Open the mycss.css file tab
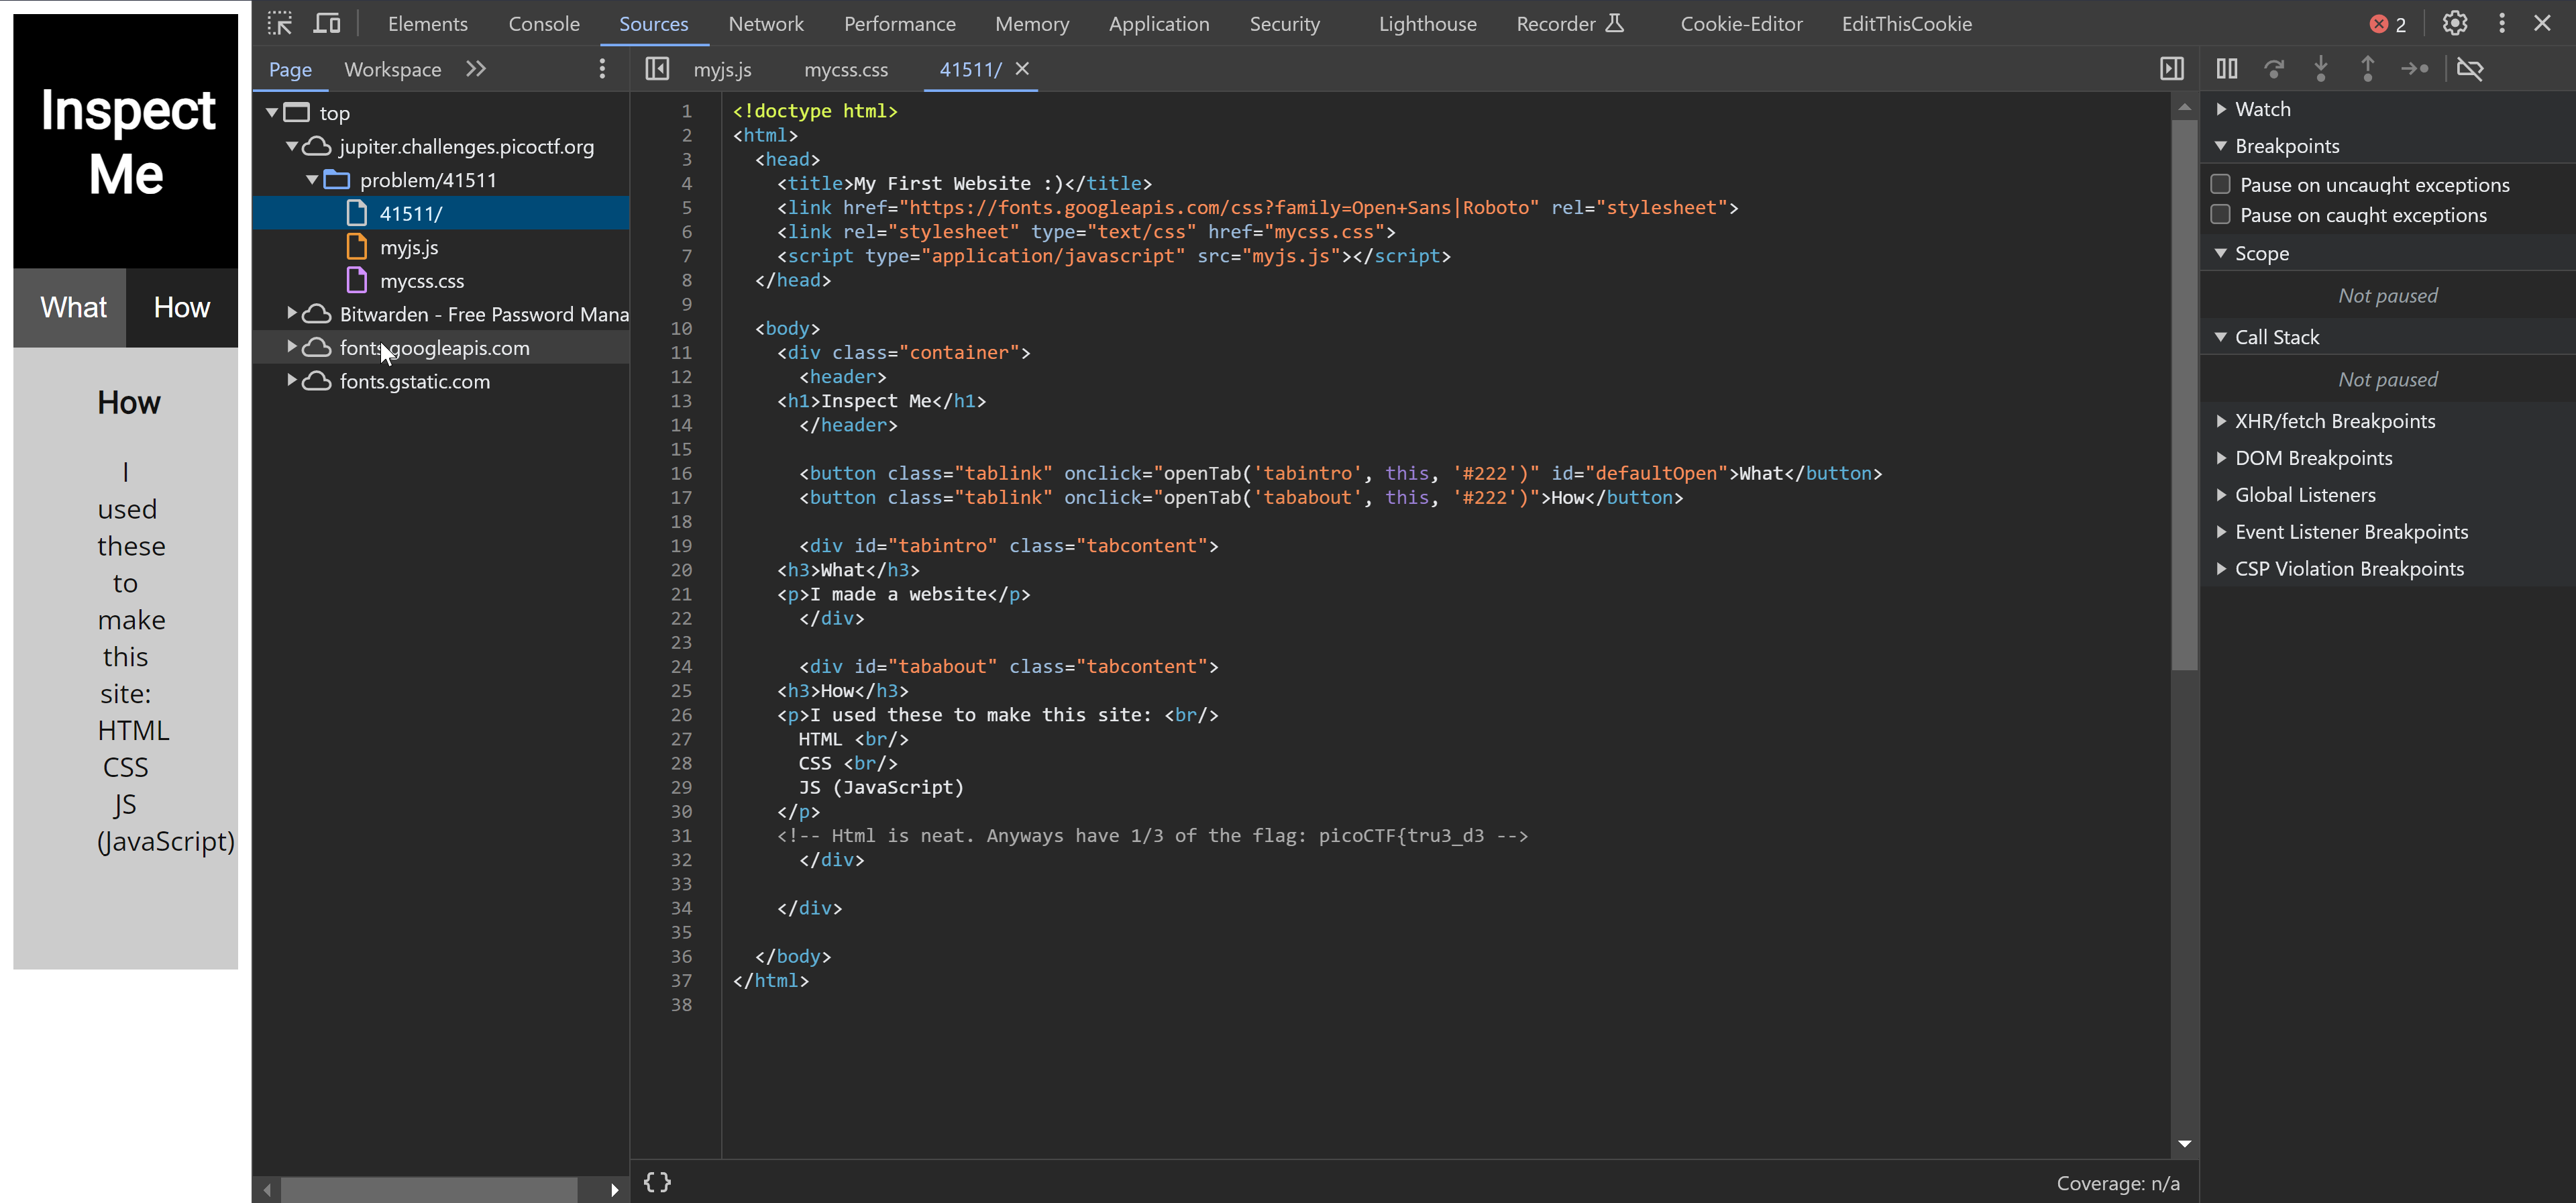This screenshot has height=1203, width=2576. tap(845, 69)
